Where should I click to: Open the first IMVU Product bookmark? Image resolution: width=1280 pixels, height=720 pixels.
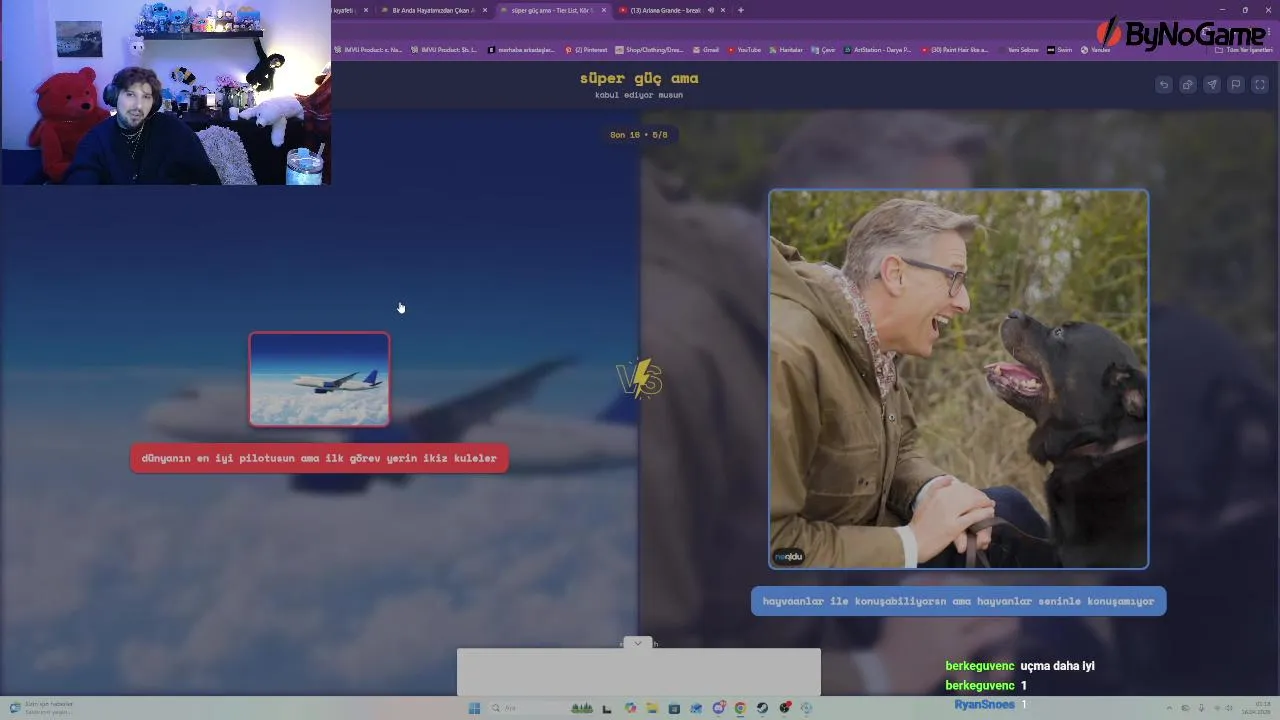(x=368, y=50)
